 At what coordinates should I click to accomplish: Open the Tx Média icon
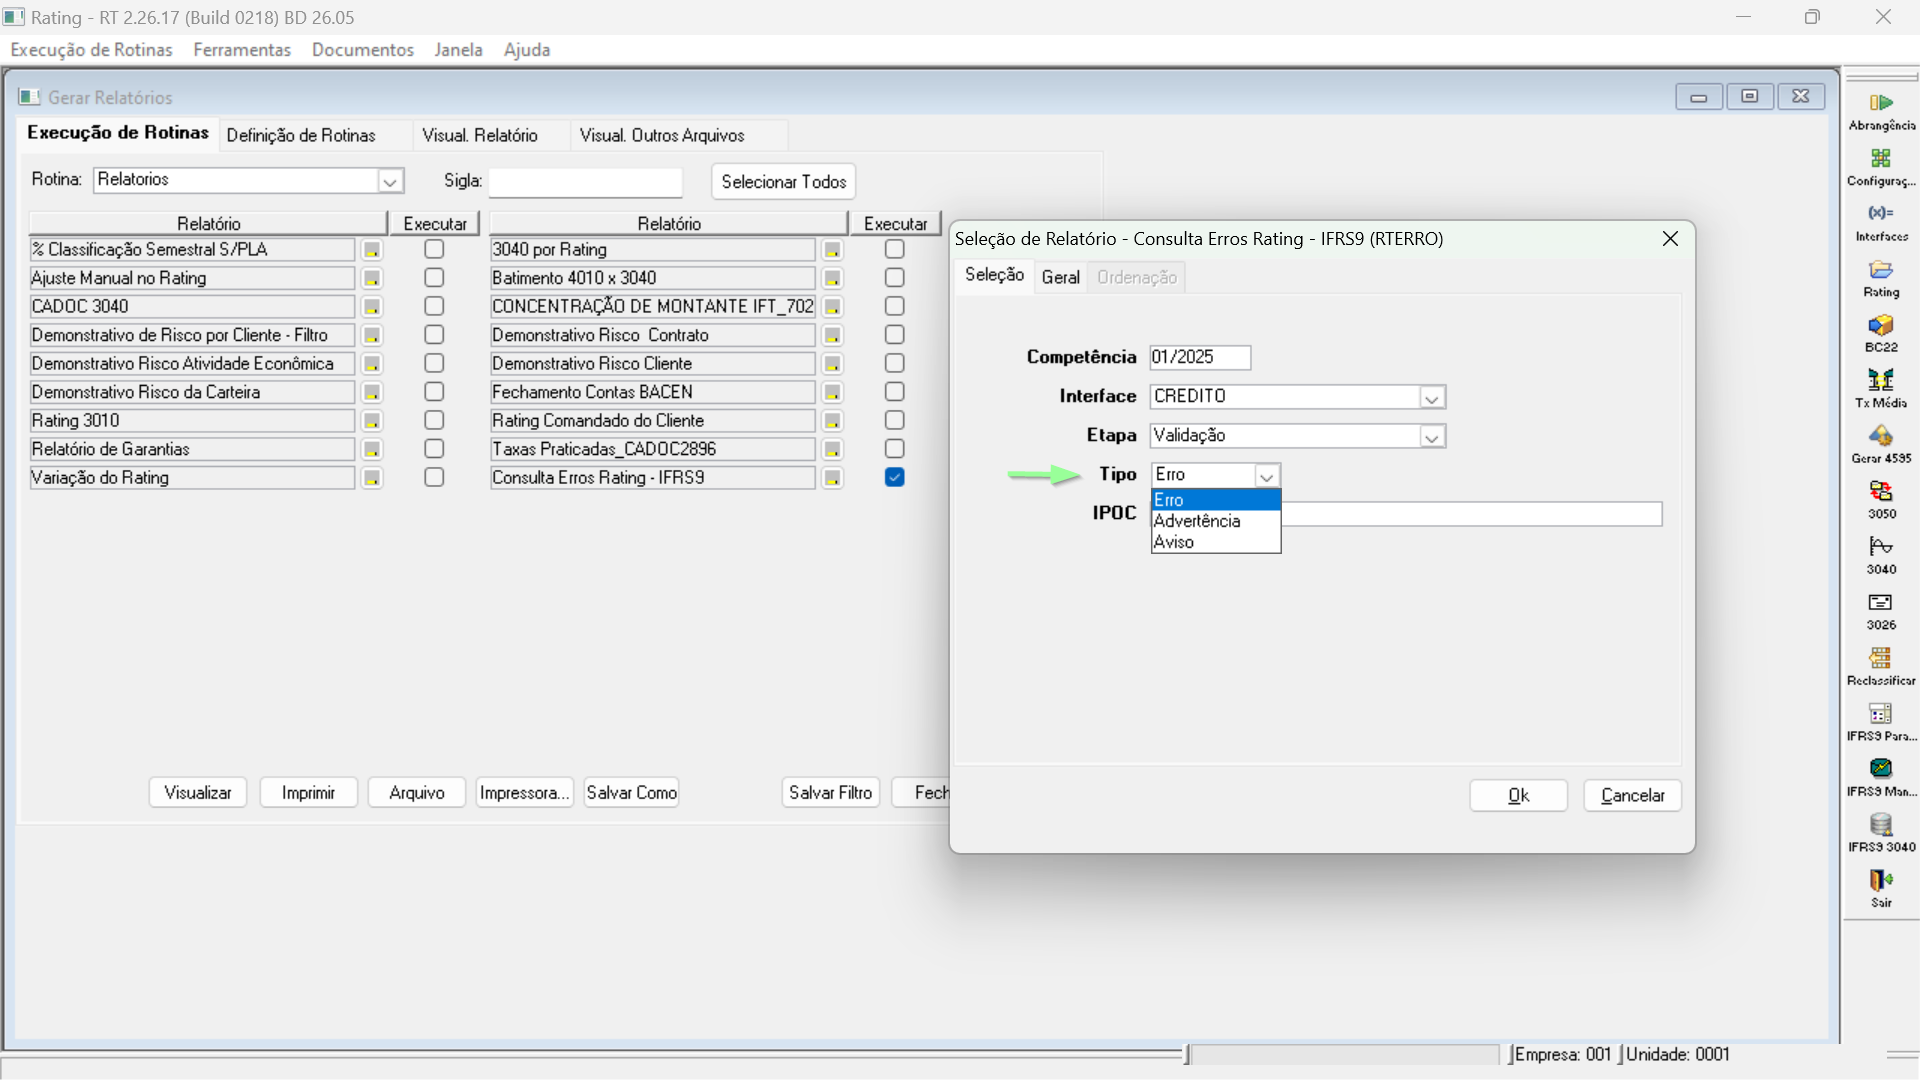point(1881,381)
